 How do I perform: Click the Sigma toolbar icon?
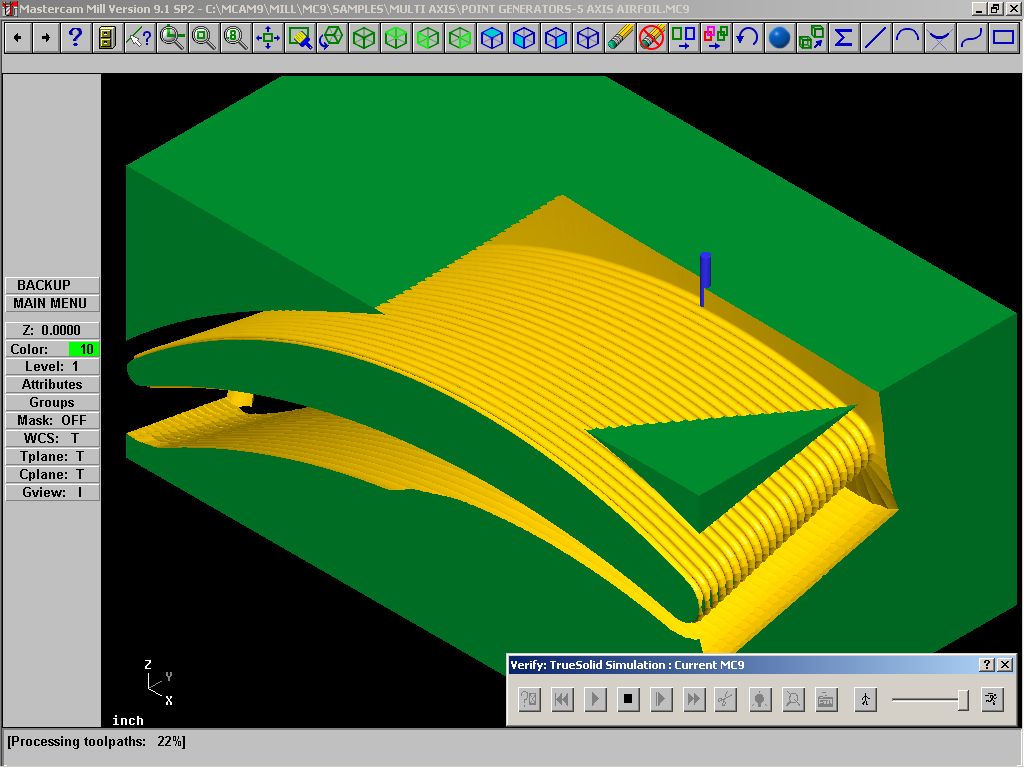click(843, 38)
